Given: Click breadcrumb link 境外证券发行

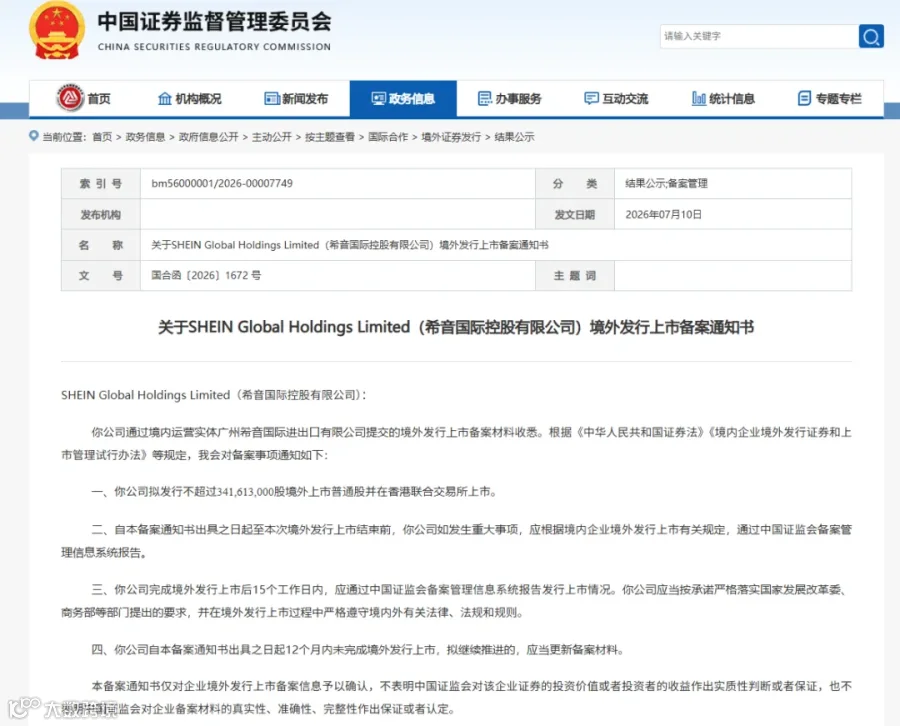Looking at the screenshot, I should 451,137.
